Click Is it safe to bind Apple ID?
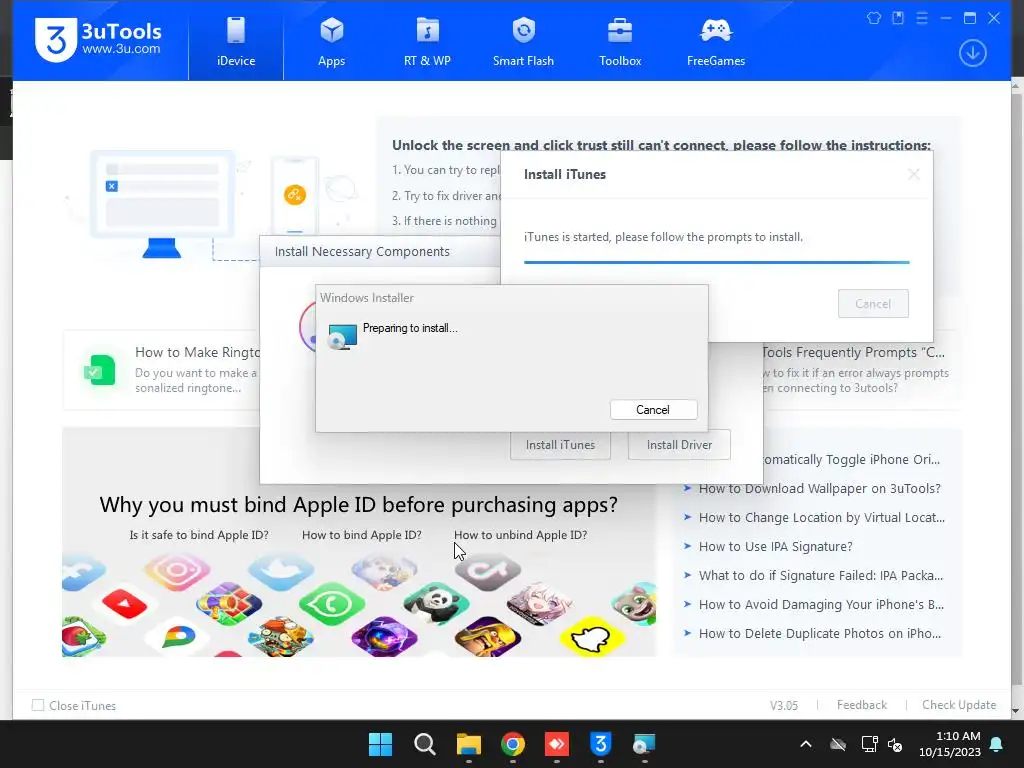The height and width of the screenshot is (768, 1024). 199,535
